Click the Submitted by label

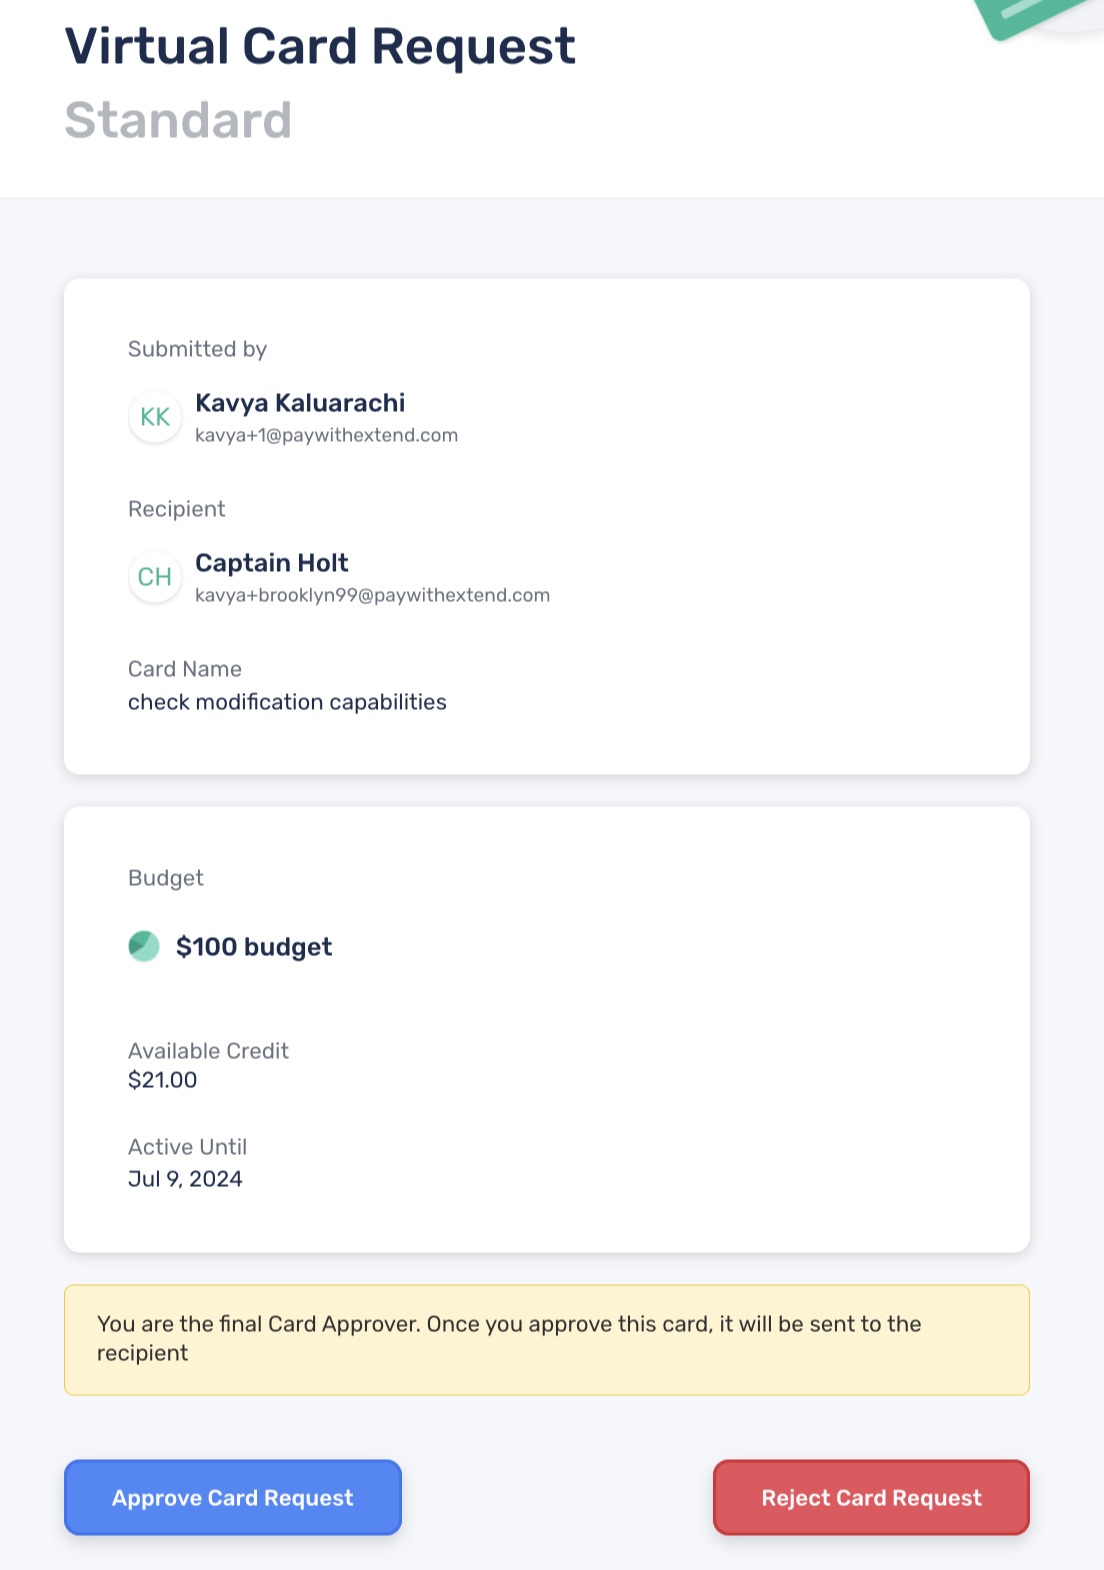(197, 349)
